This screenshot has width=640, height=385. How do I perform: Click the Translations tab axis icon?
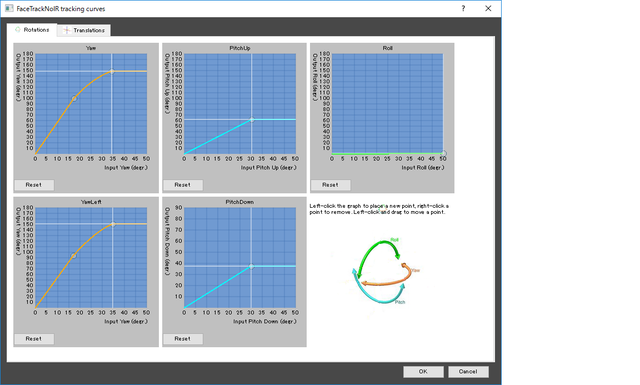coord(67,30)
